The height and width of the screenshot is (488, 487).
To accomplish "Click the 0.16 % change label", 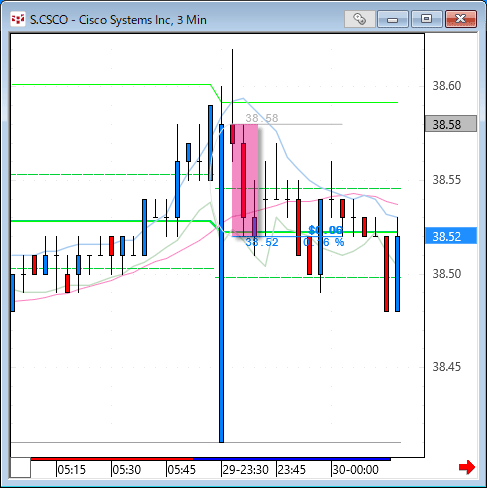I will (x=324, y=242).
